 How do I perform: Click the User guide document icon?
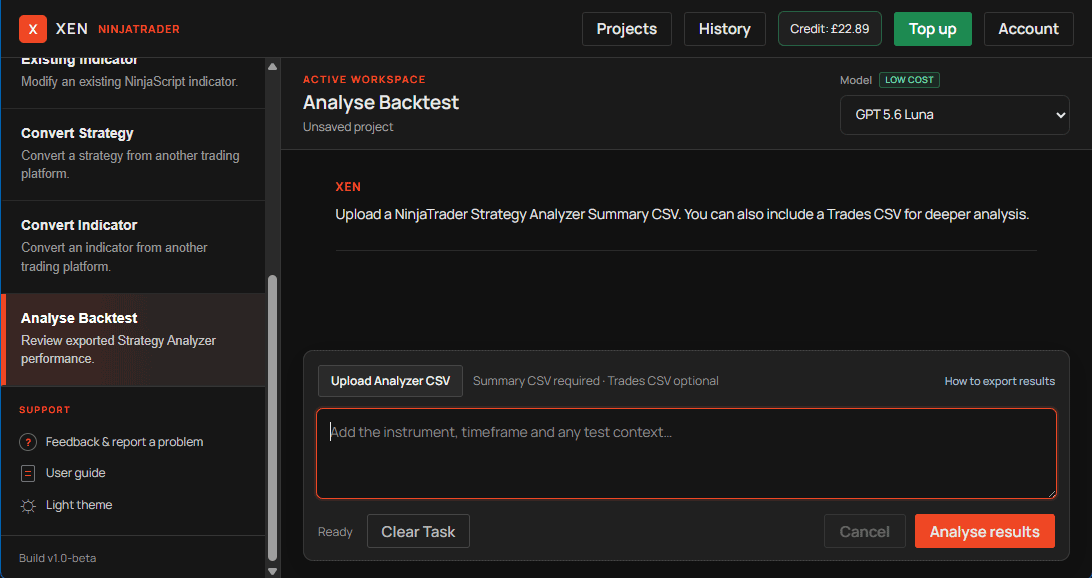pos(28,474)
